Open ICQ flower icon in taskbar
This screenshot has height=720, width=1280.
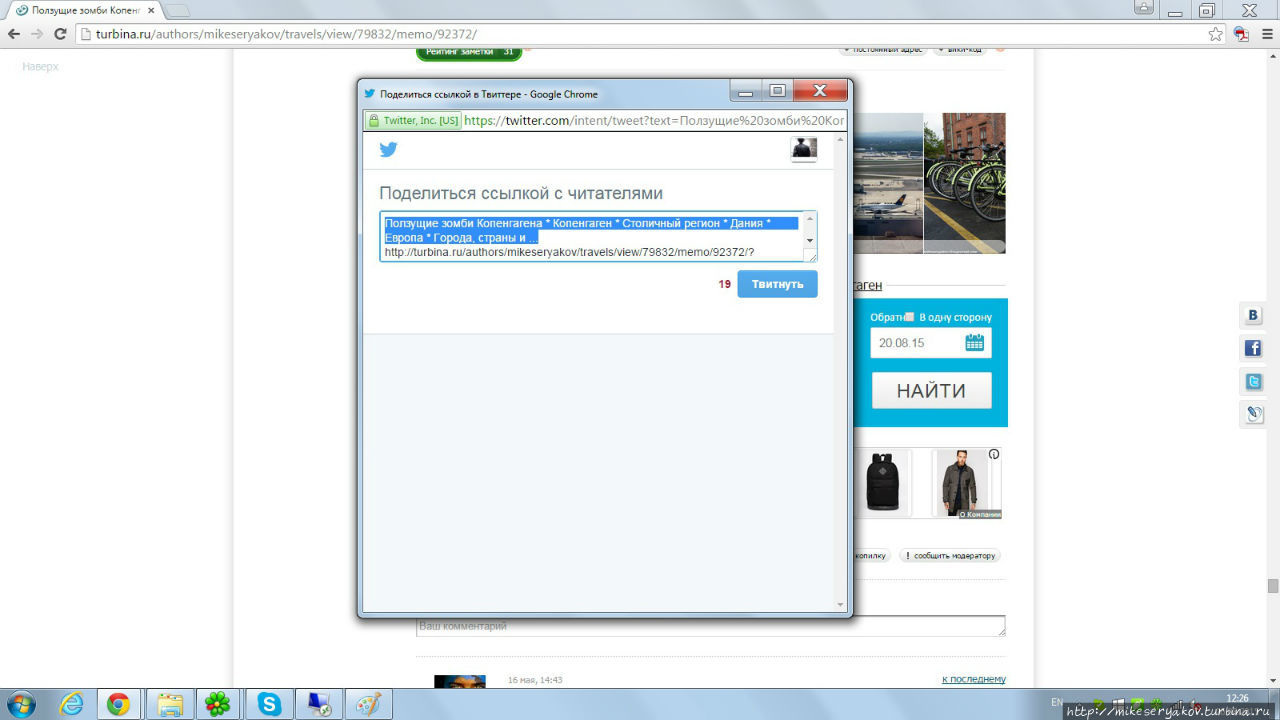[x=217, y=704]
